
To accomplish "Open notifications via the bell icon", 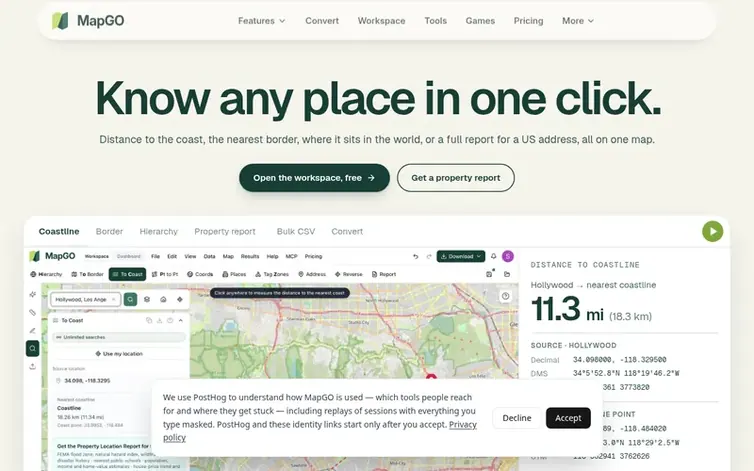I will (x=493, y=256).
